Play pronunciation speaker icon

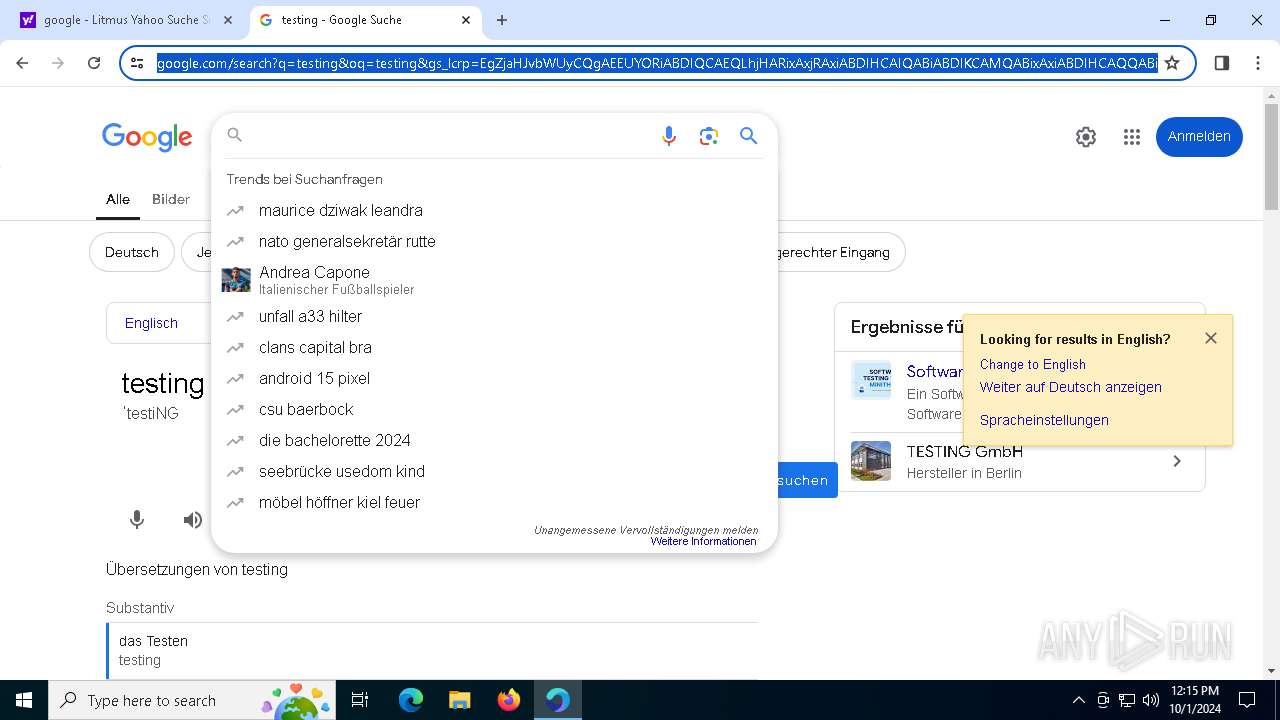[193, 520]
